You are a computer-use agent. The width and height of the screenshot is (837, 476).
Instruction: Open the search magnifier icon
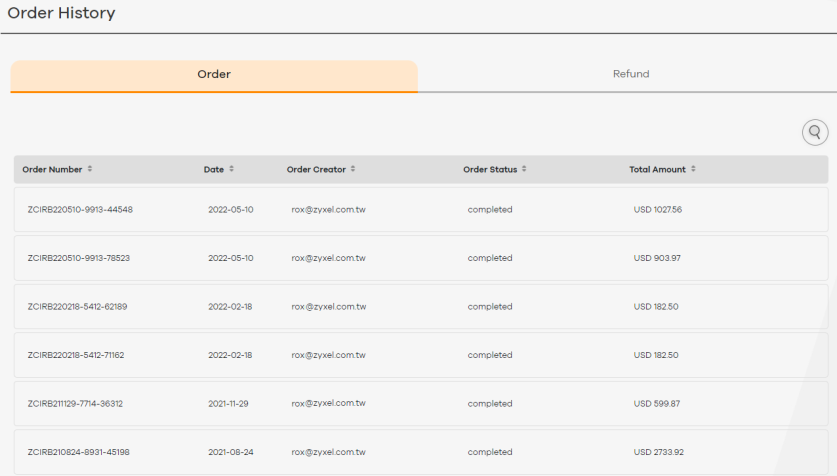click(x=815, y=132)
